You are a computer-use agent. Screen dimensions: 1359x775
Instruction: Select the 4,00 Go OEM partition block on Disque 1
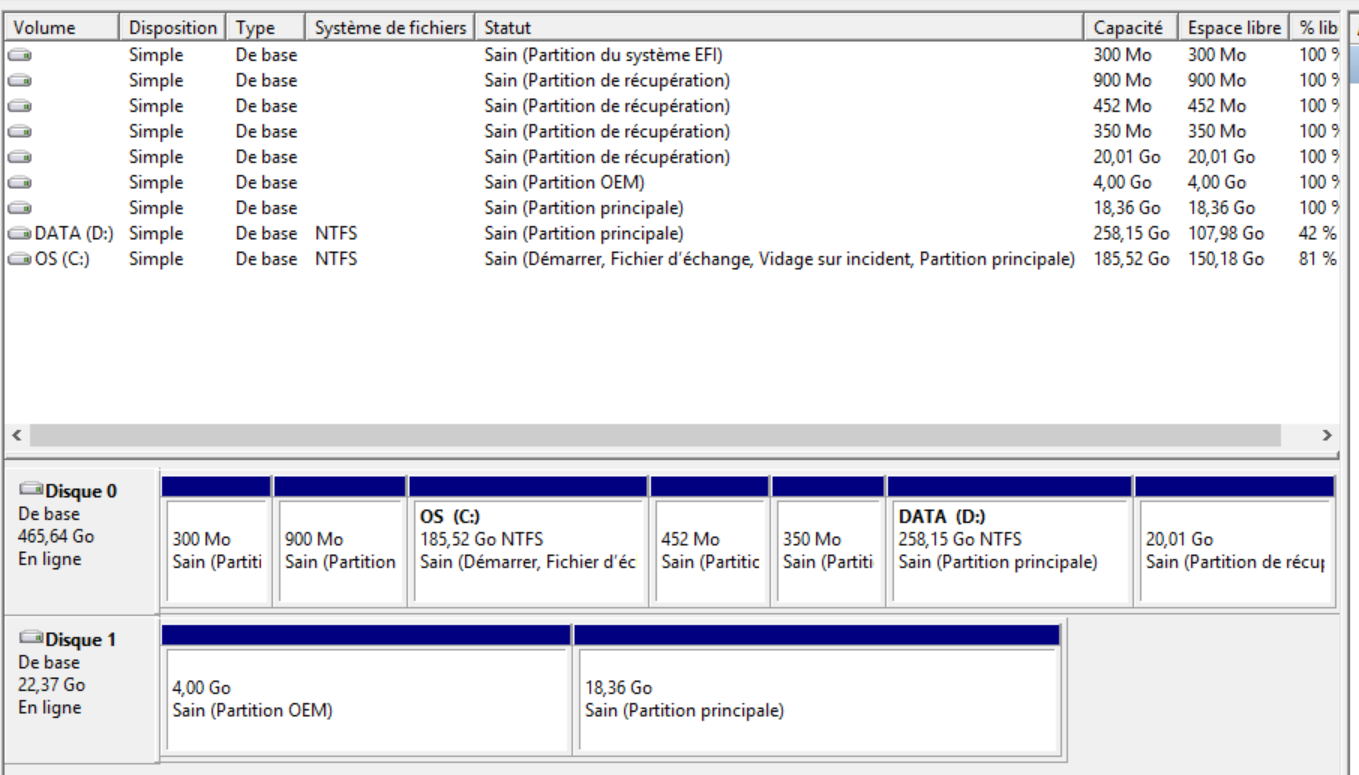tap(367, 700)
